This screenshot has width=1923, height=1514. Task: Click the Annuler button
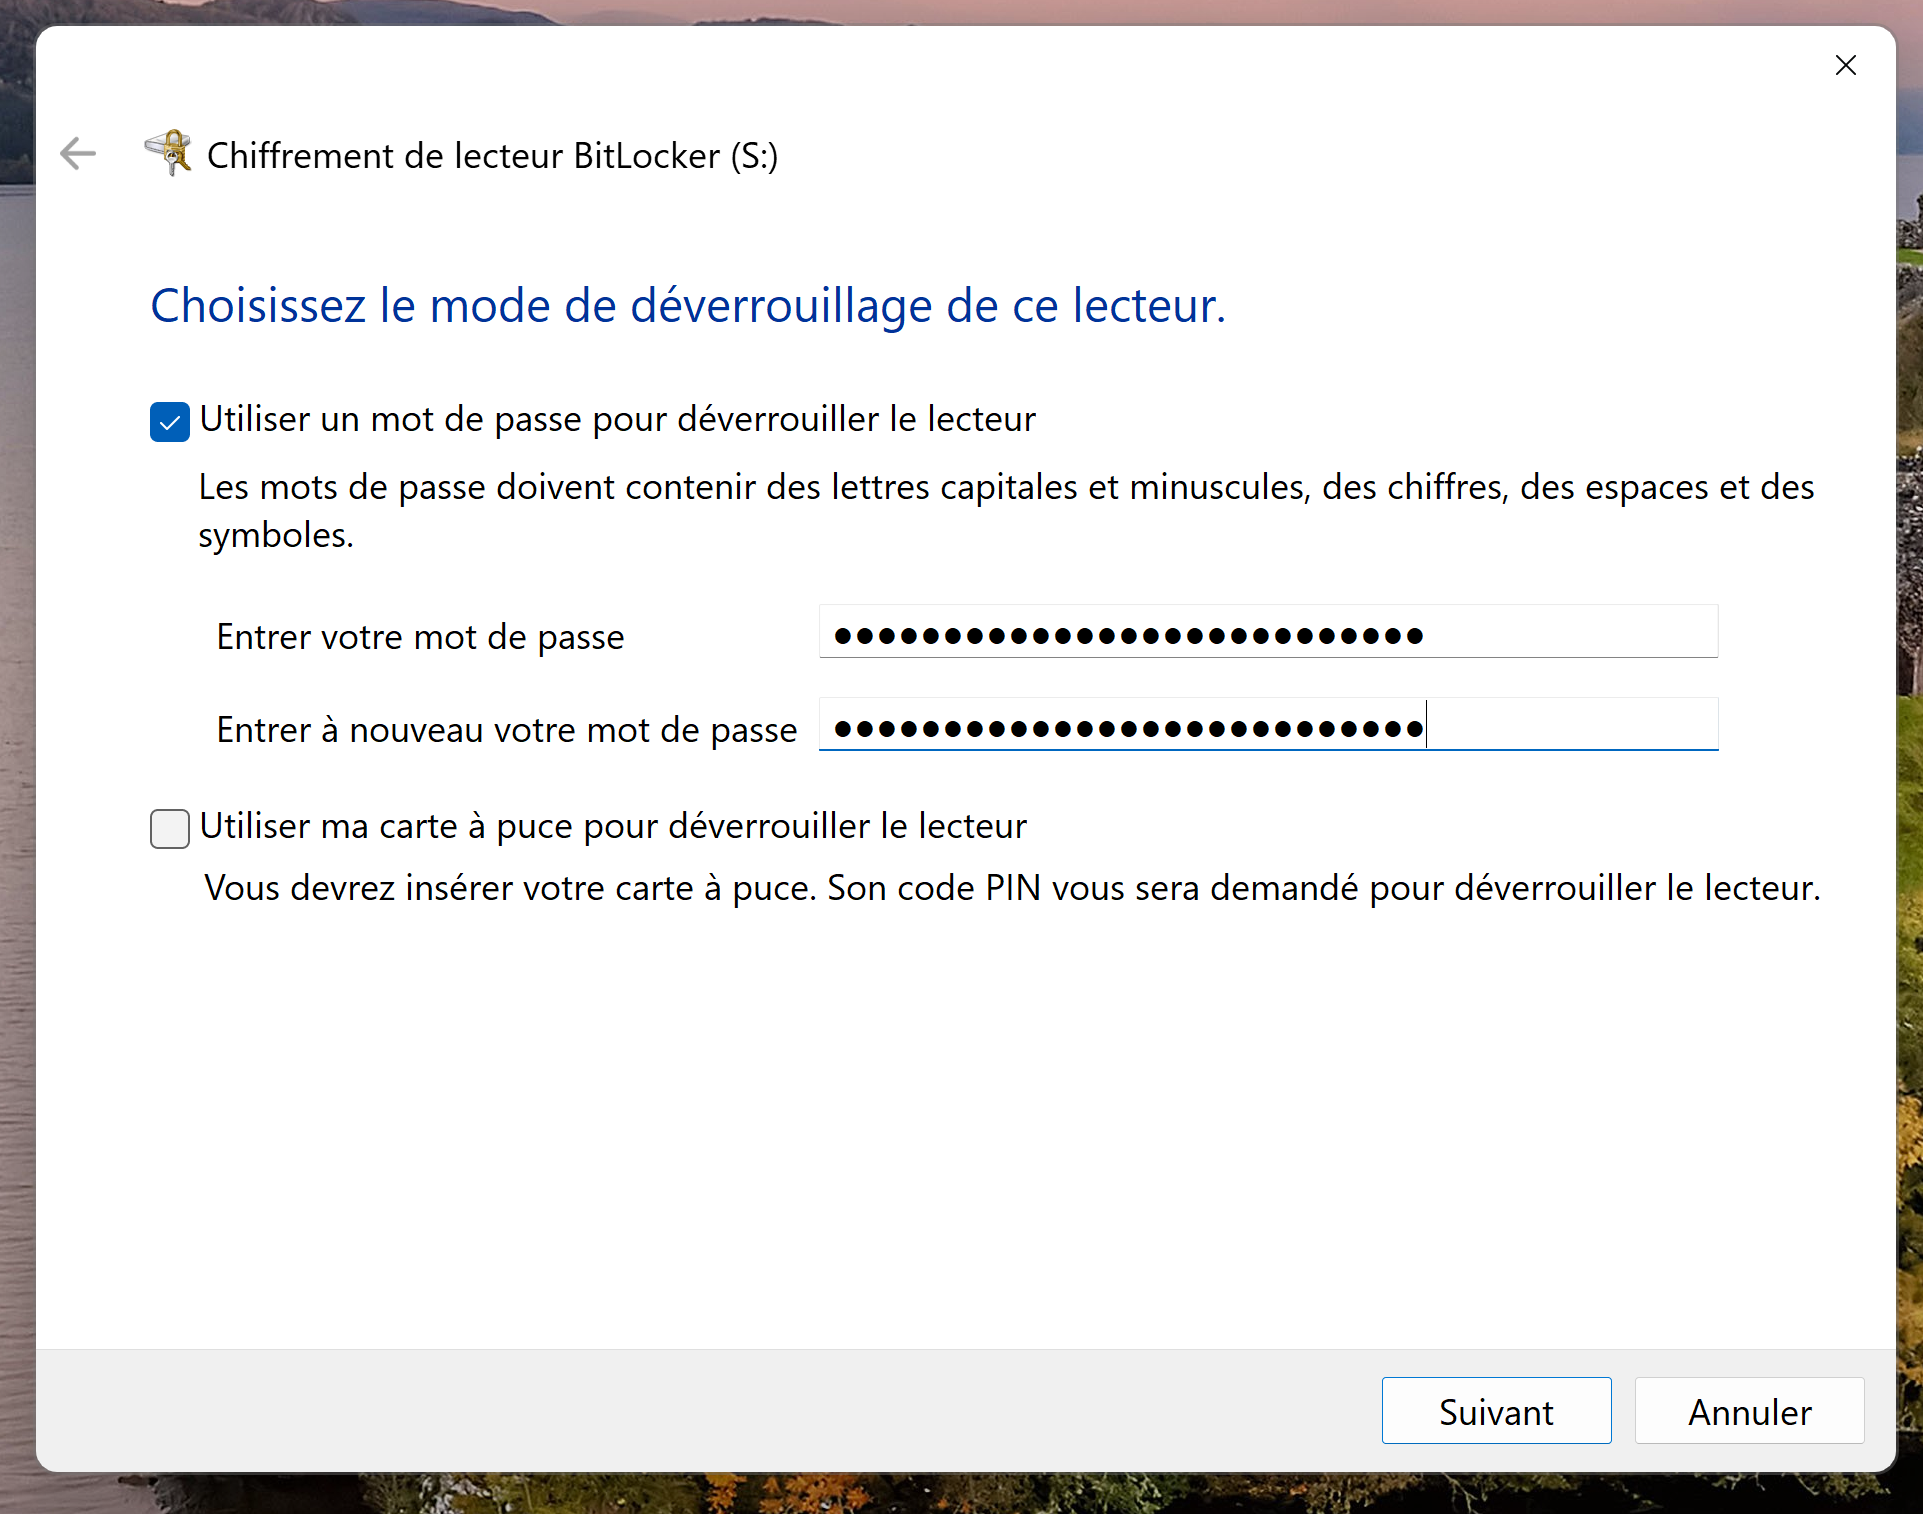[x=1748, y=1411]
